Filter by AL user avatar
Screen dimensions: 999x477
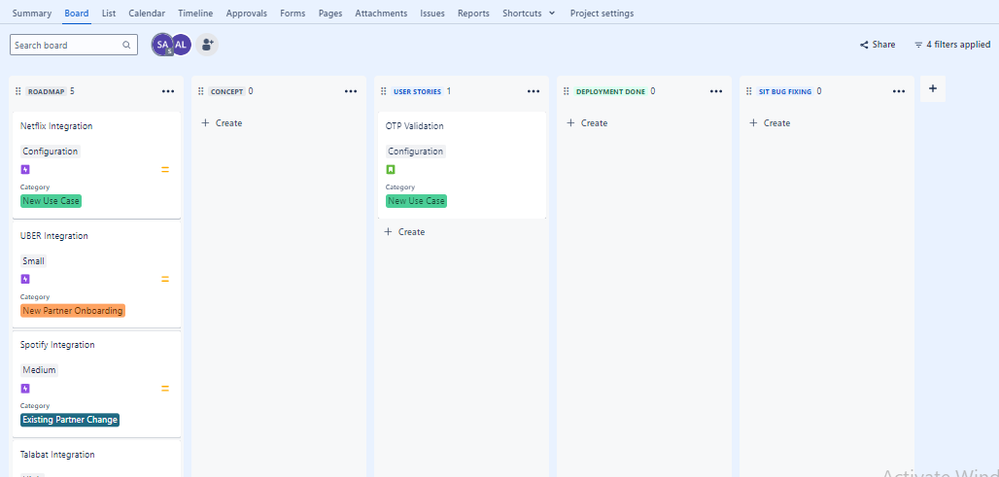(x=182, y=45)
